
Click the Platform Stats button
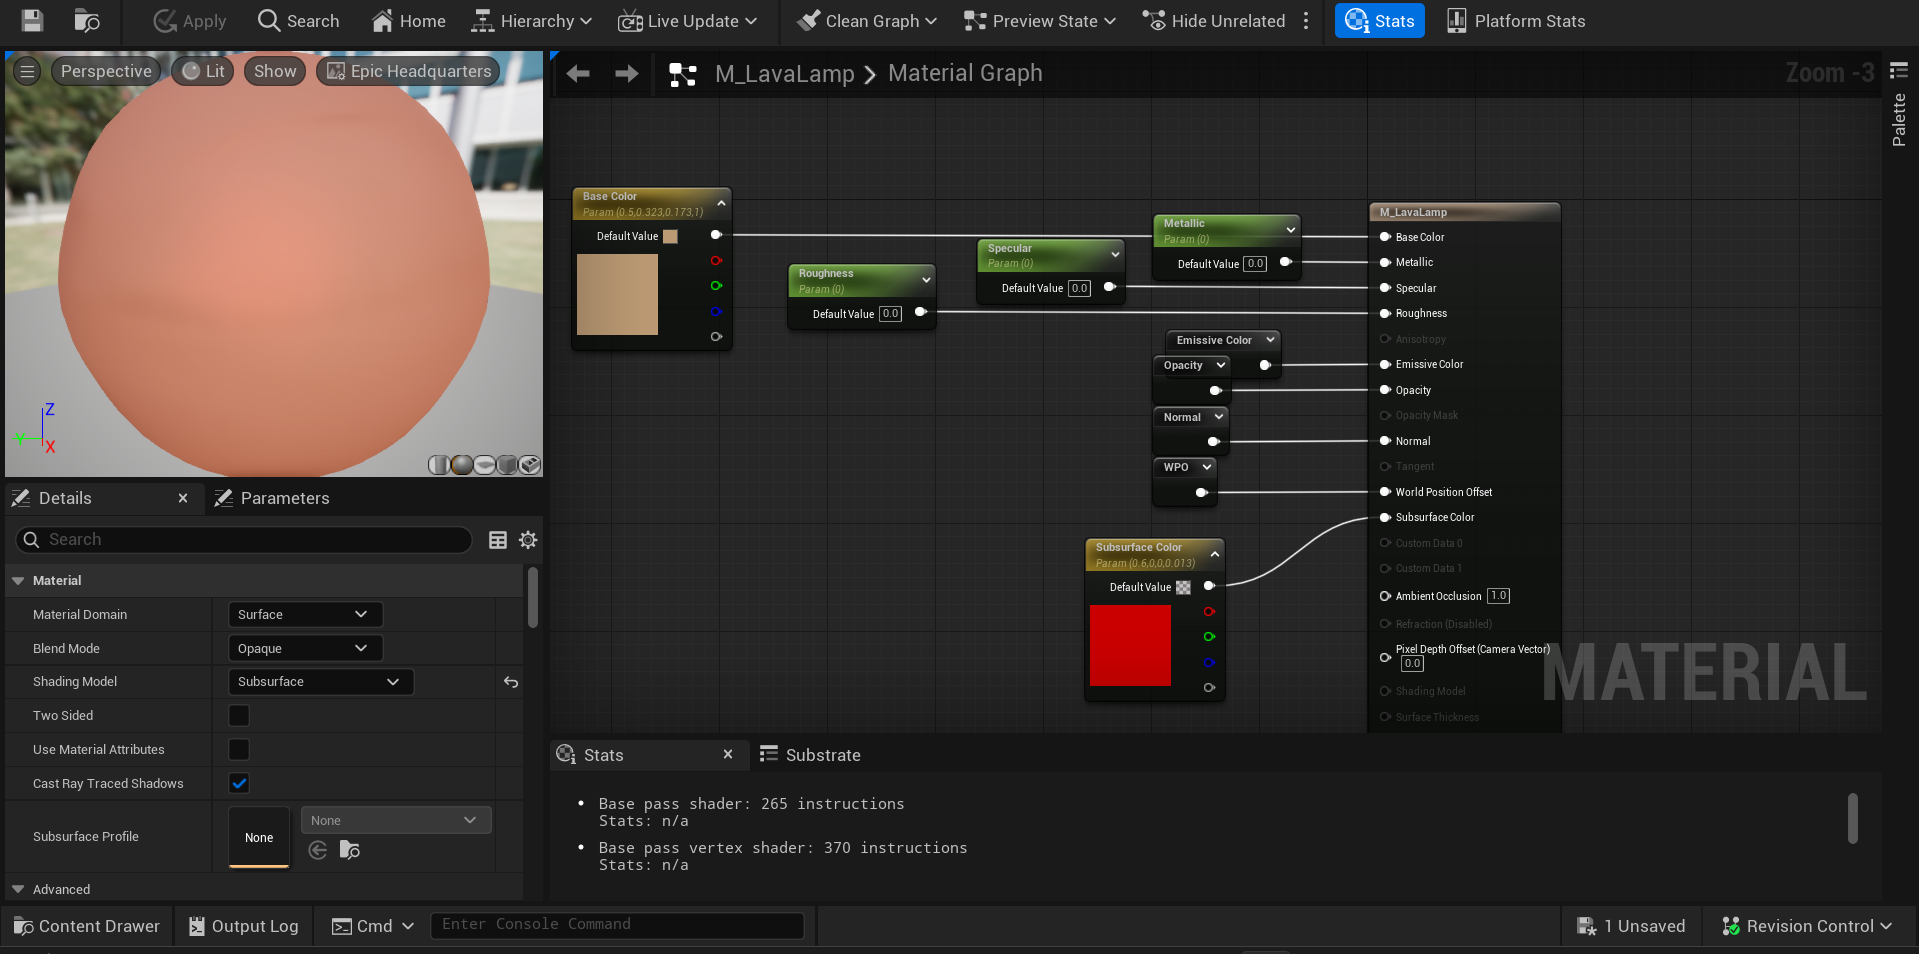click(1516, 21)
